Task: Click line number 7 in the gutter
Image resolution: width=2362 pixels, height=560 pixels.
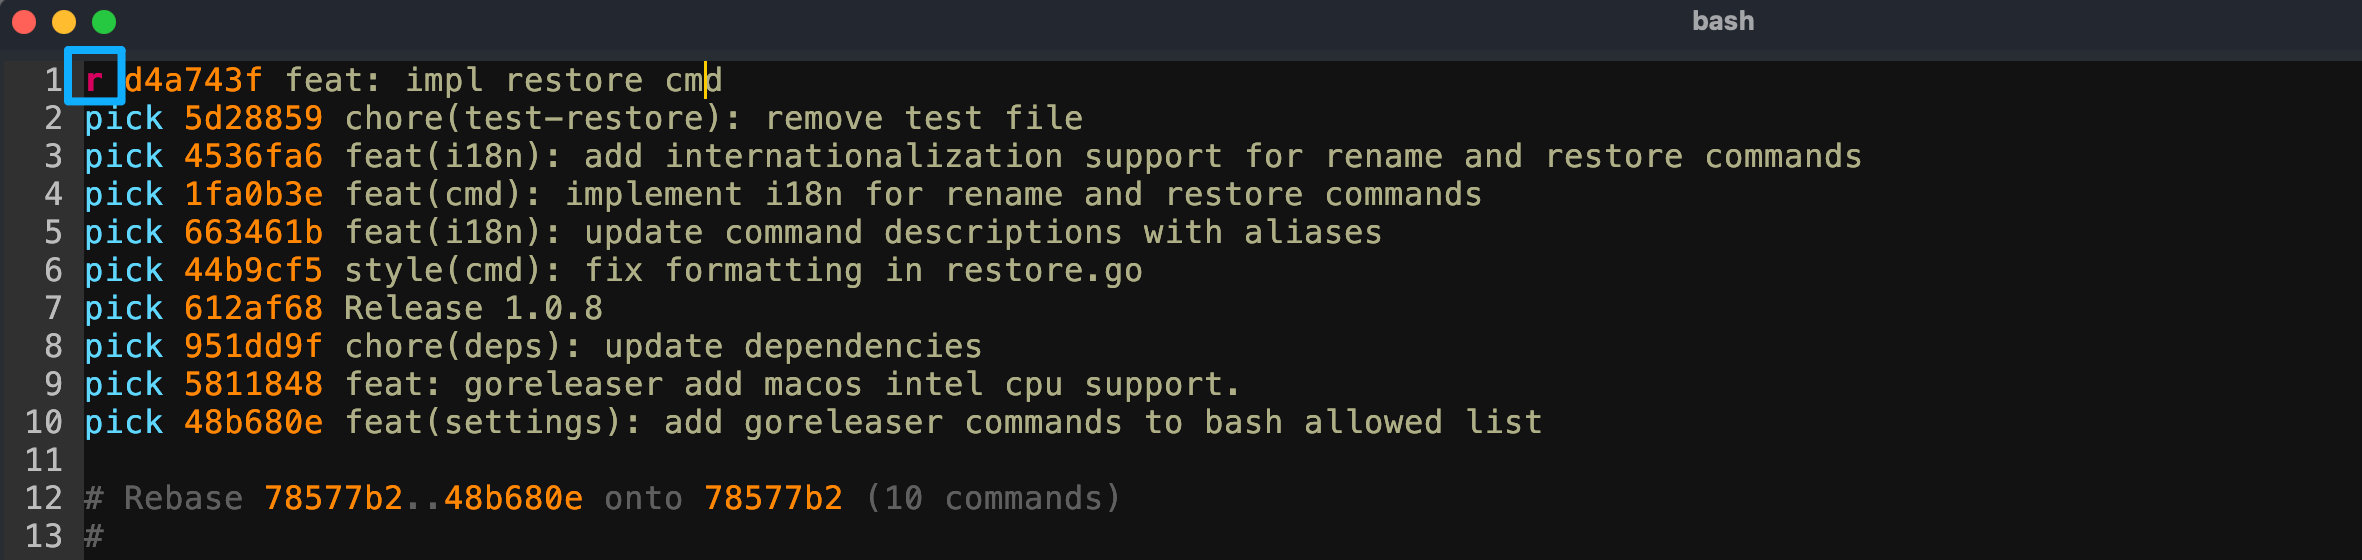Action: (53, 308)
